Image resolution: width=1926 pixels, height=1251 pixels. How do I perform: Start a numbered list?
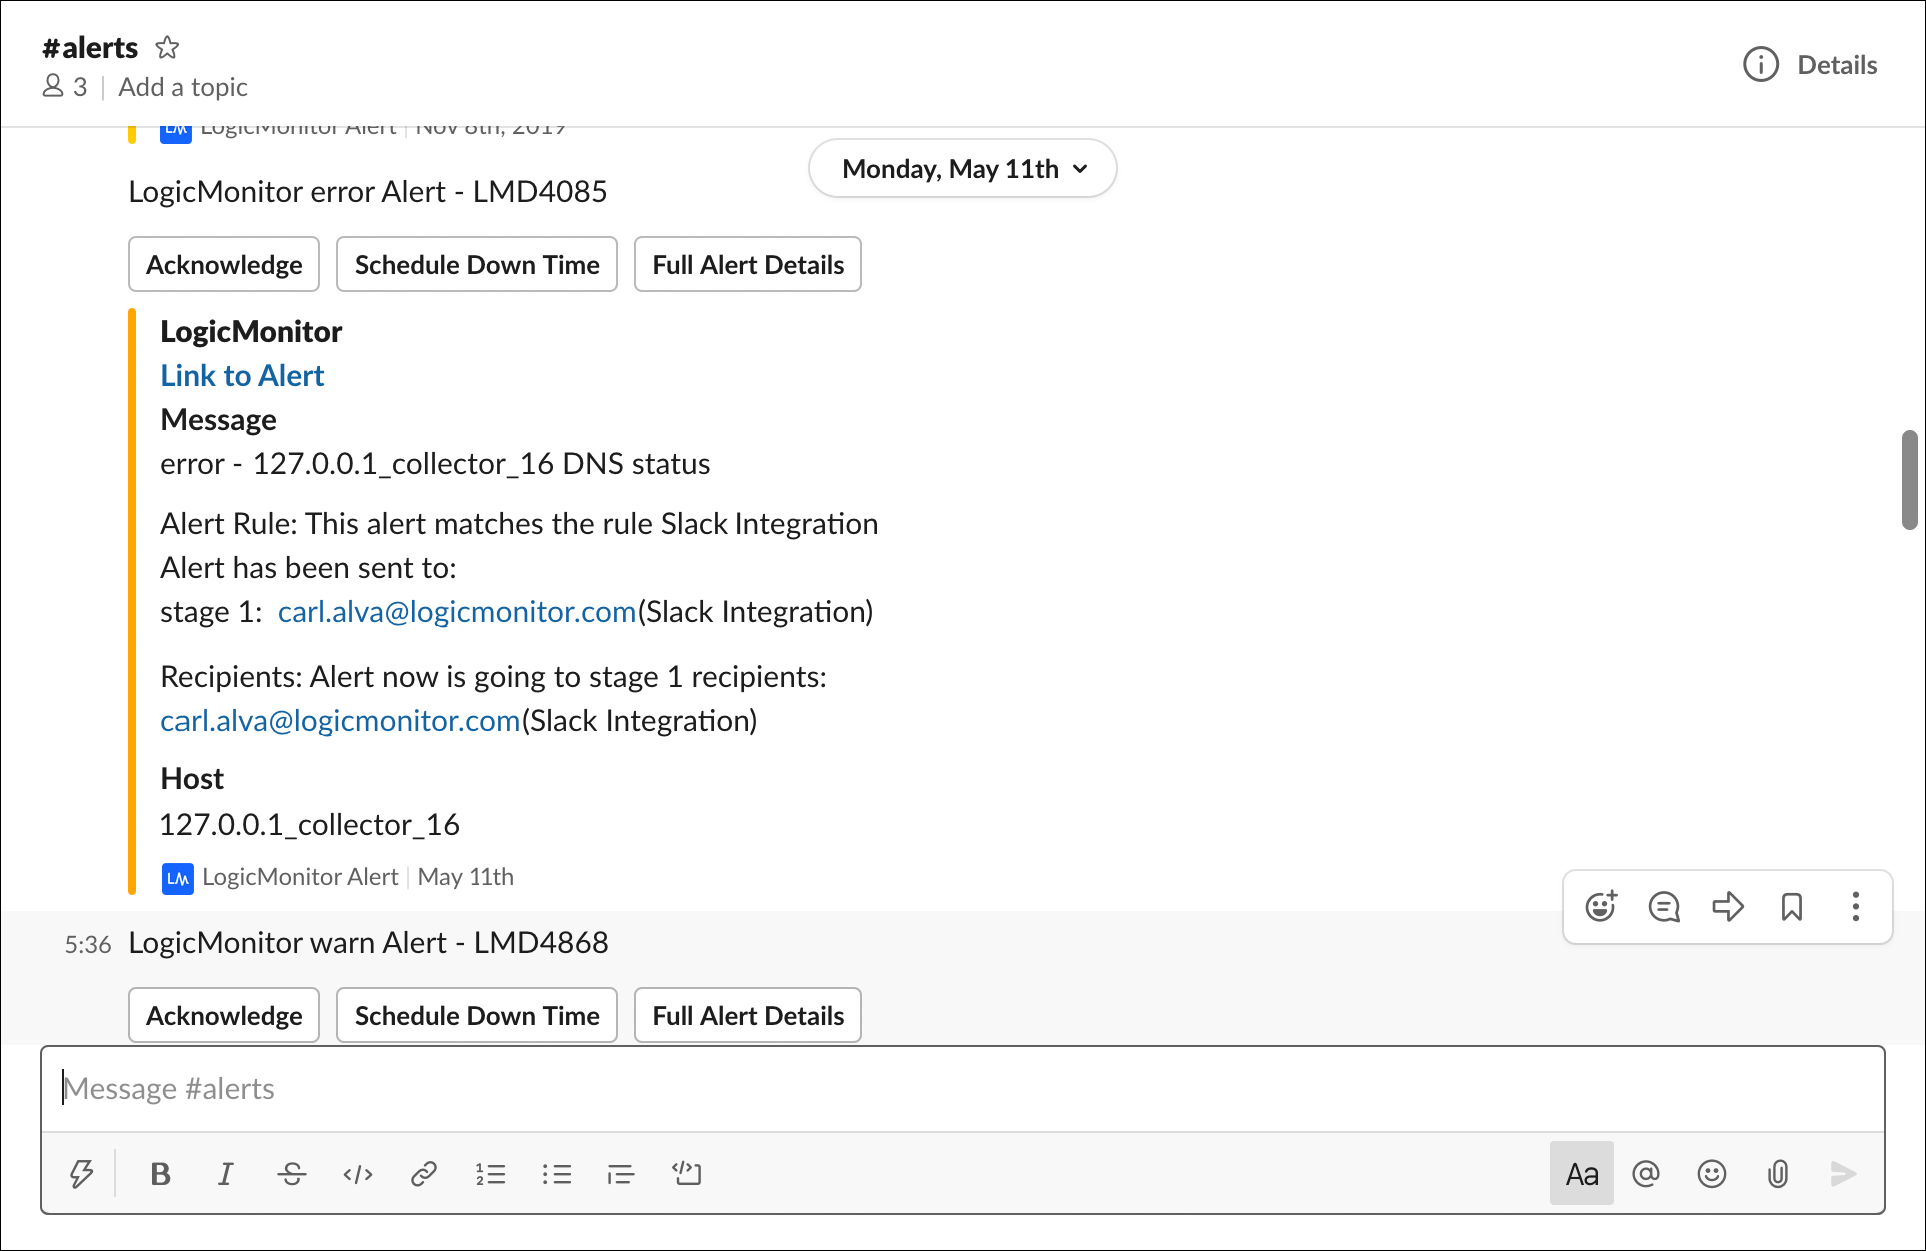[x=490, y=1173]
